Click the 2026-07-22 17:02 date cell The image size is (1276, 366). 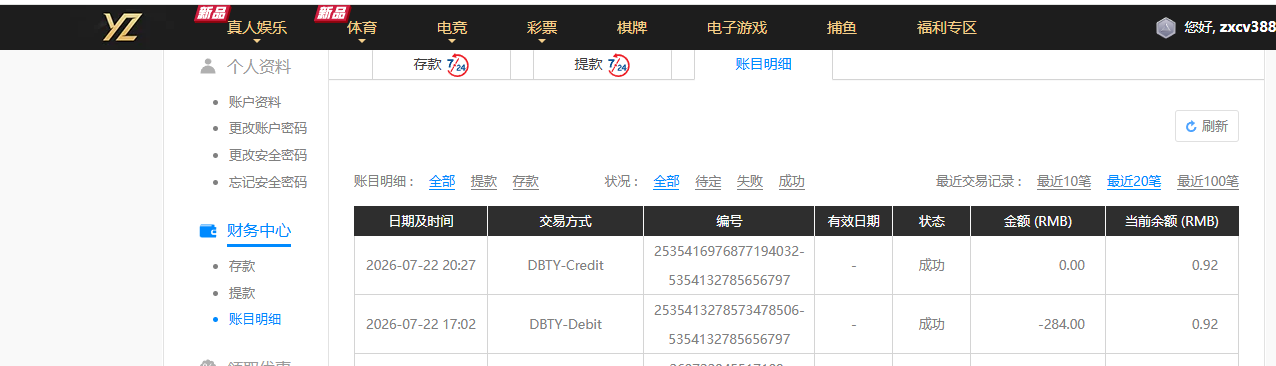point(421,324)
